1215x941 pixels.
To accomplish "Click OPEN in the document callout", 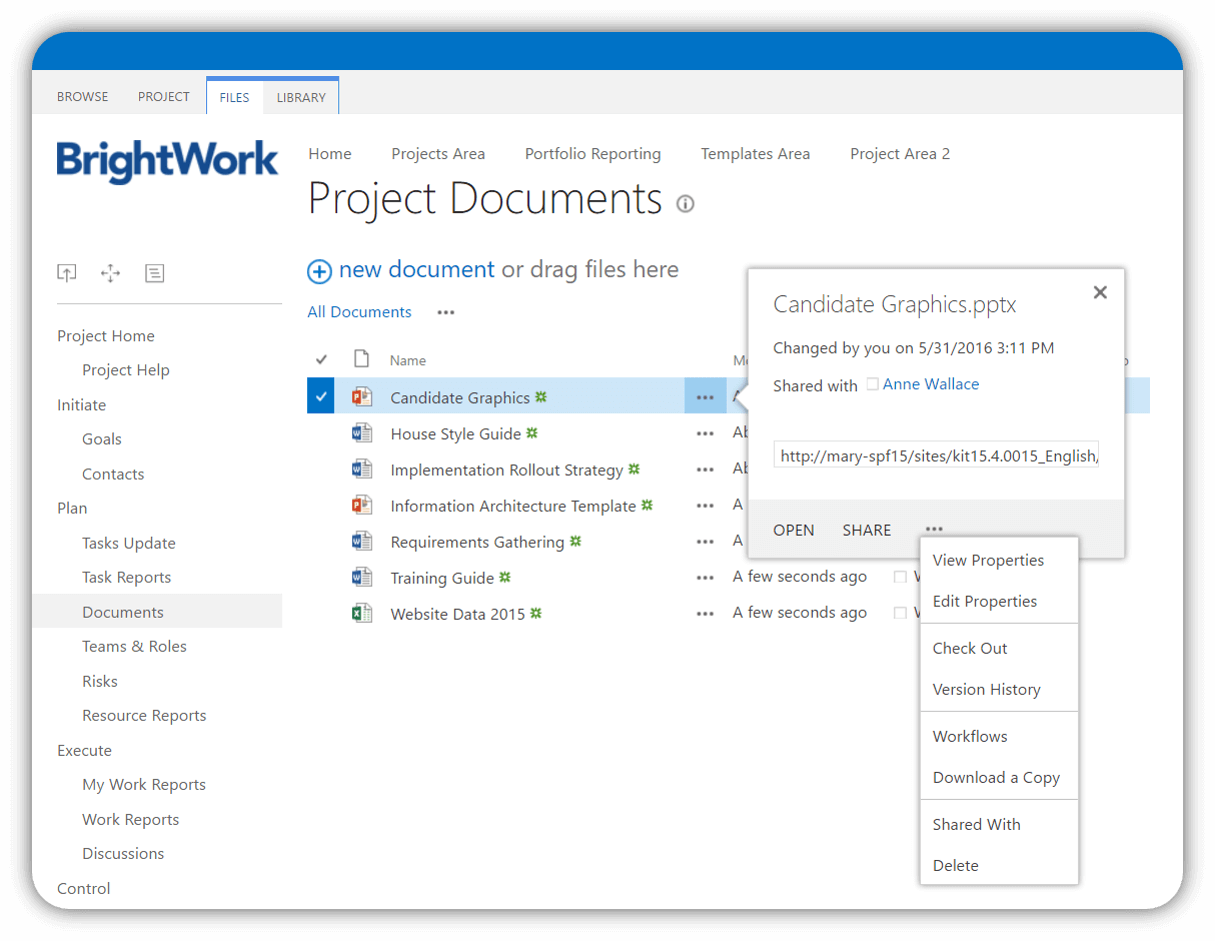I will (x=793, y=530).
